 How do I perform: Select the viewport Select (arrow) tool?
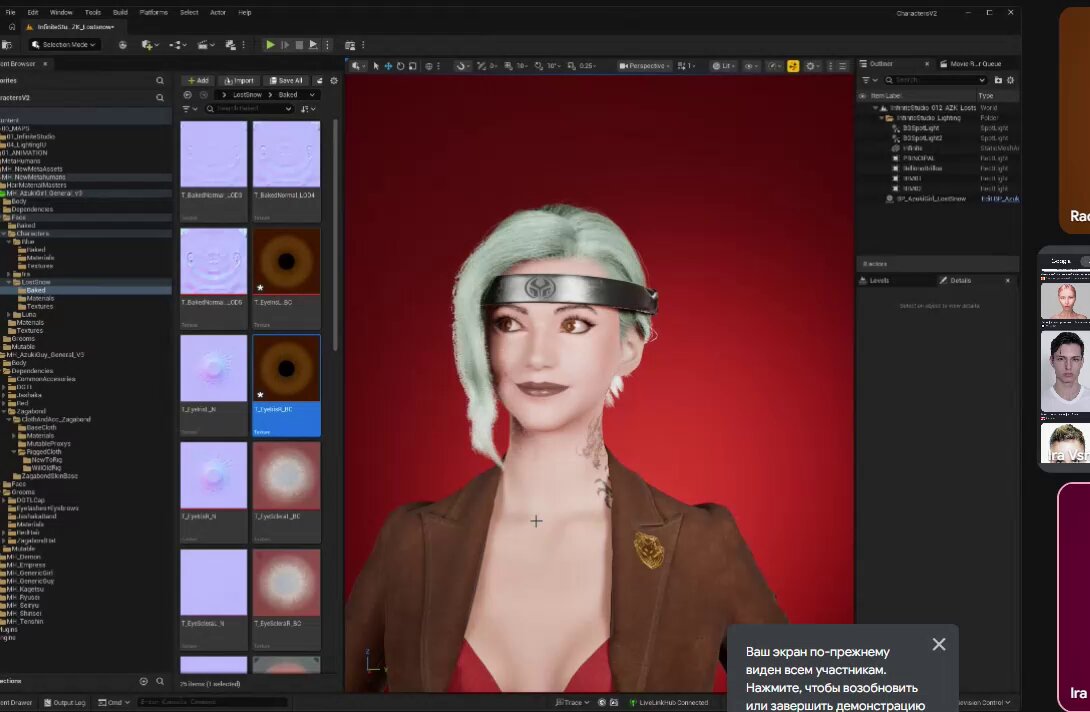pos(376,66)
